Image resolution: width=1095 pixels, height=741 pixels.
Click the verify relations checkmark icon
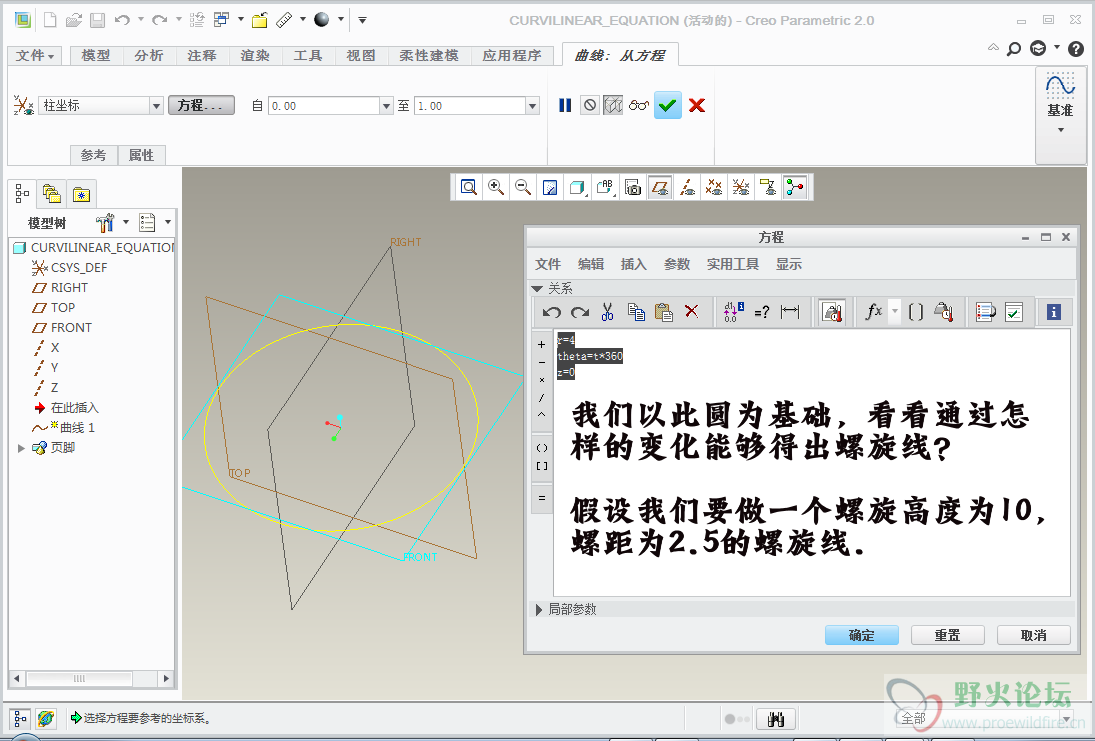tap(1014, 312)
